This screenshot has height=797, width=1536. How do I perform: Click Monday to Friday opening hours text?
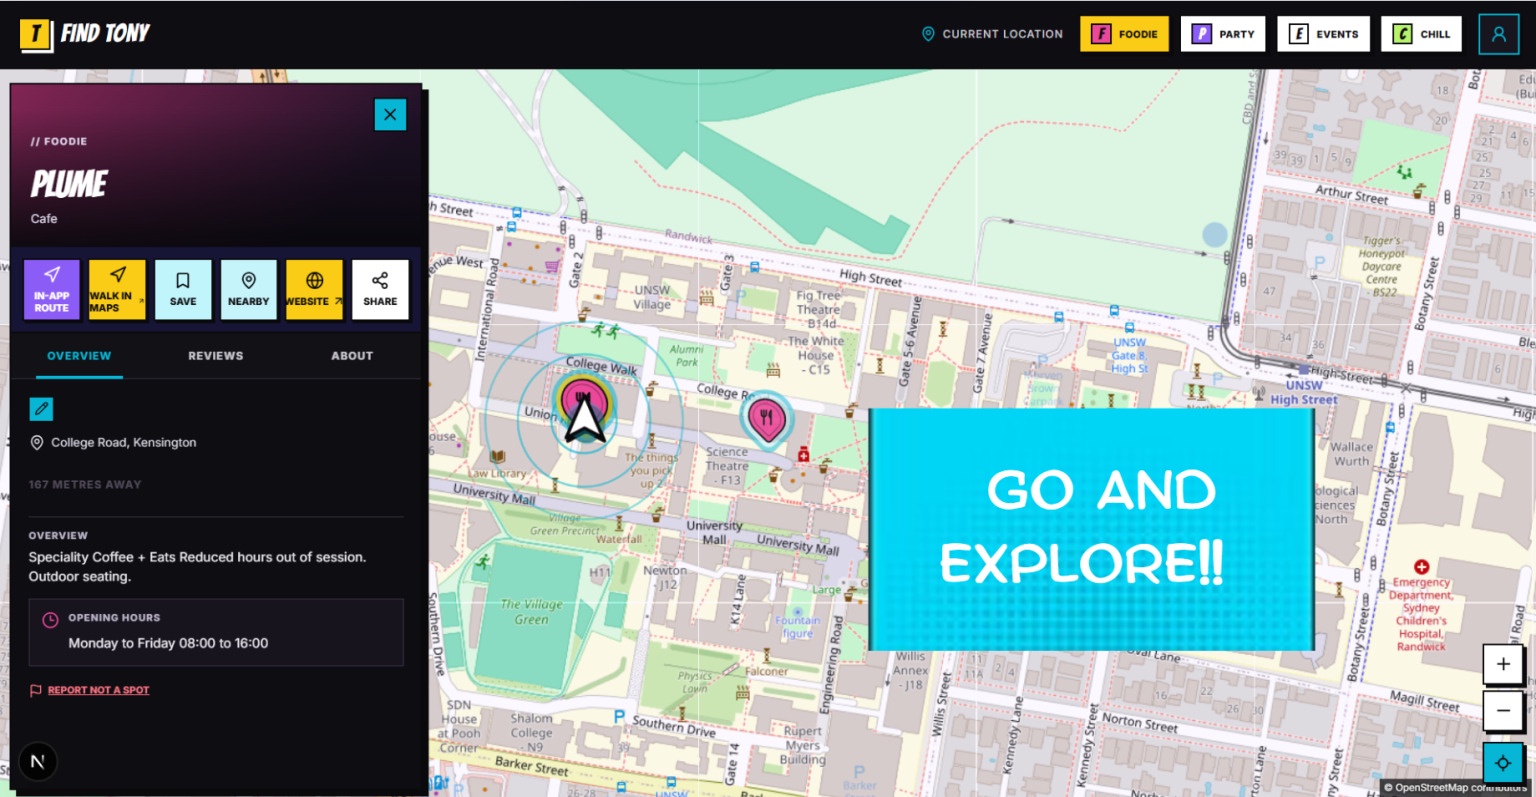(168, 643)
